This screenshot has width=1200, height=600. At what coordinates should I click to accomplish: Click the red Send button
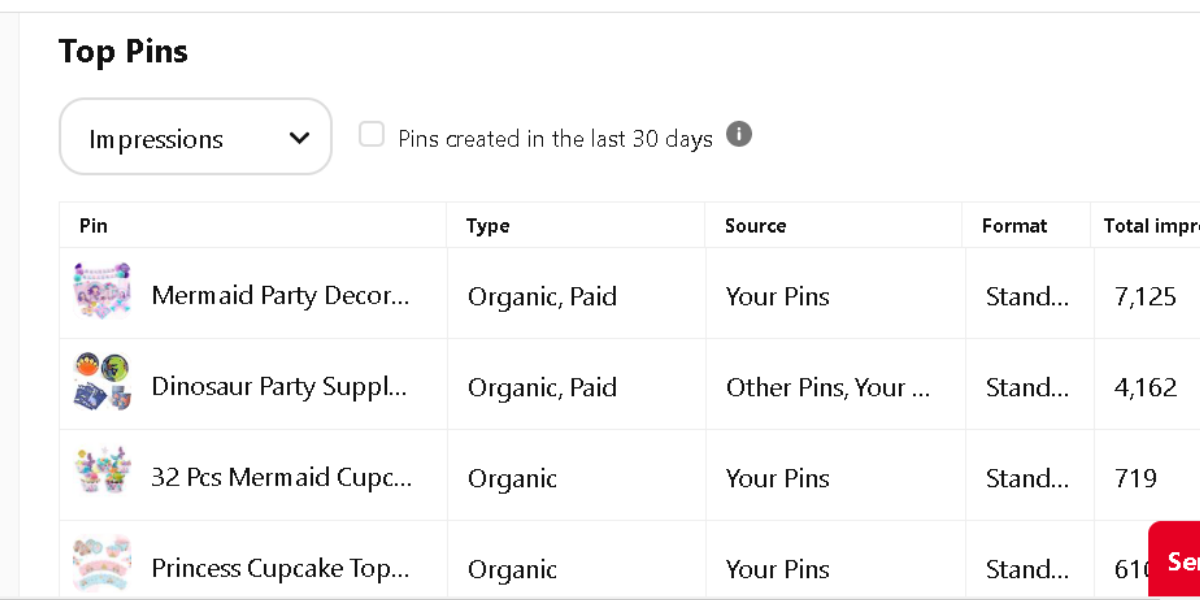(x=1176, y=560)
